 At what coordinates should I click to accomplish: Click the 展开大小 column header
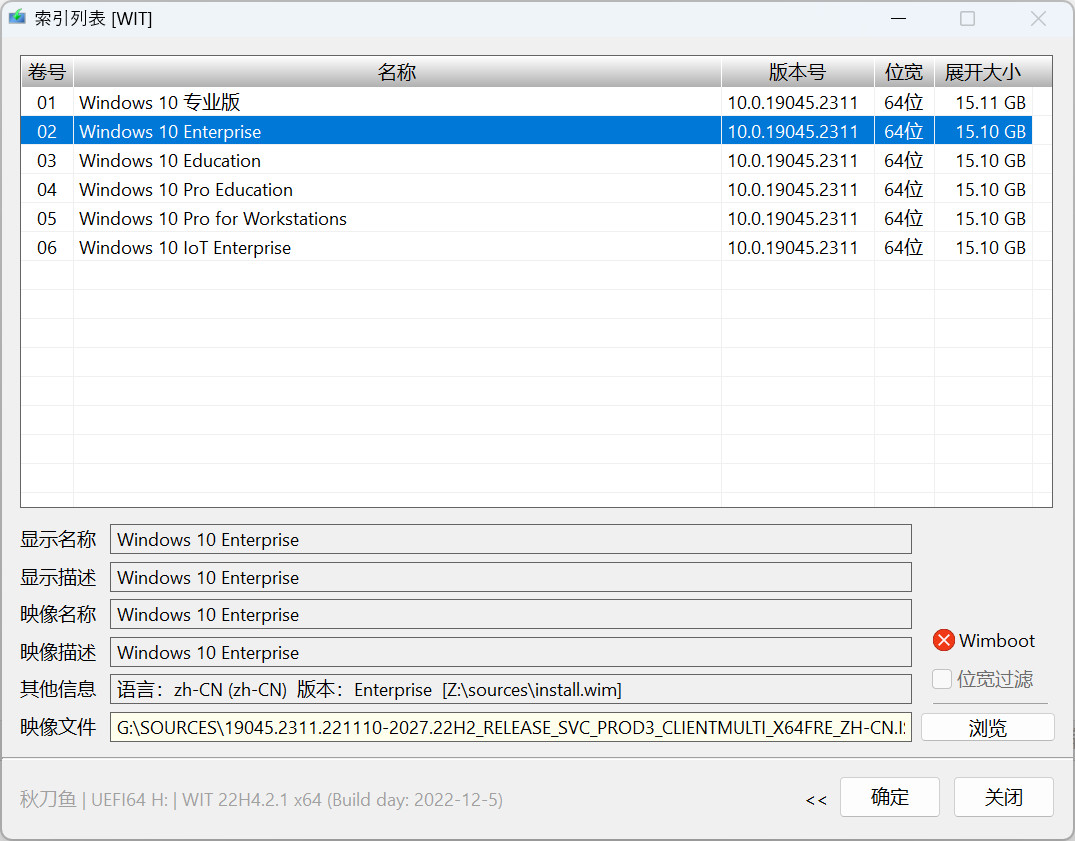pos(983,72)
